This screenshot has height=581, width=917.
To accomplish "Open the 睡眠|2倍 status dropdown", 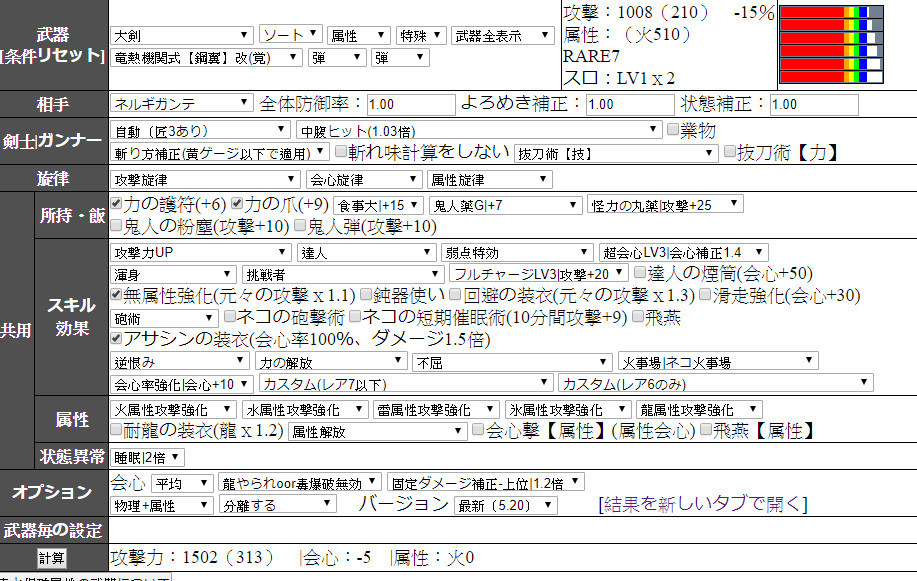I will point(147,457).
